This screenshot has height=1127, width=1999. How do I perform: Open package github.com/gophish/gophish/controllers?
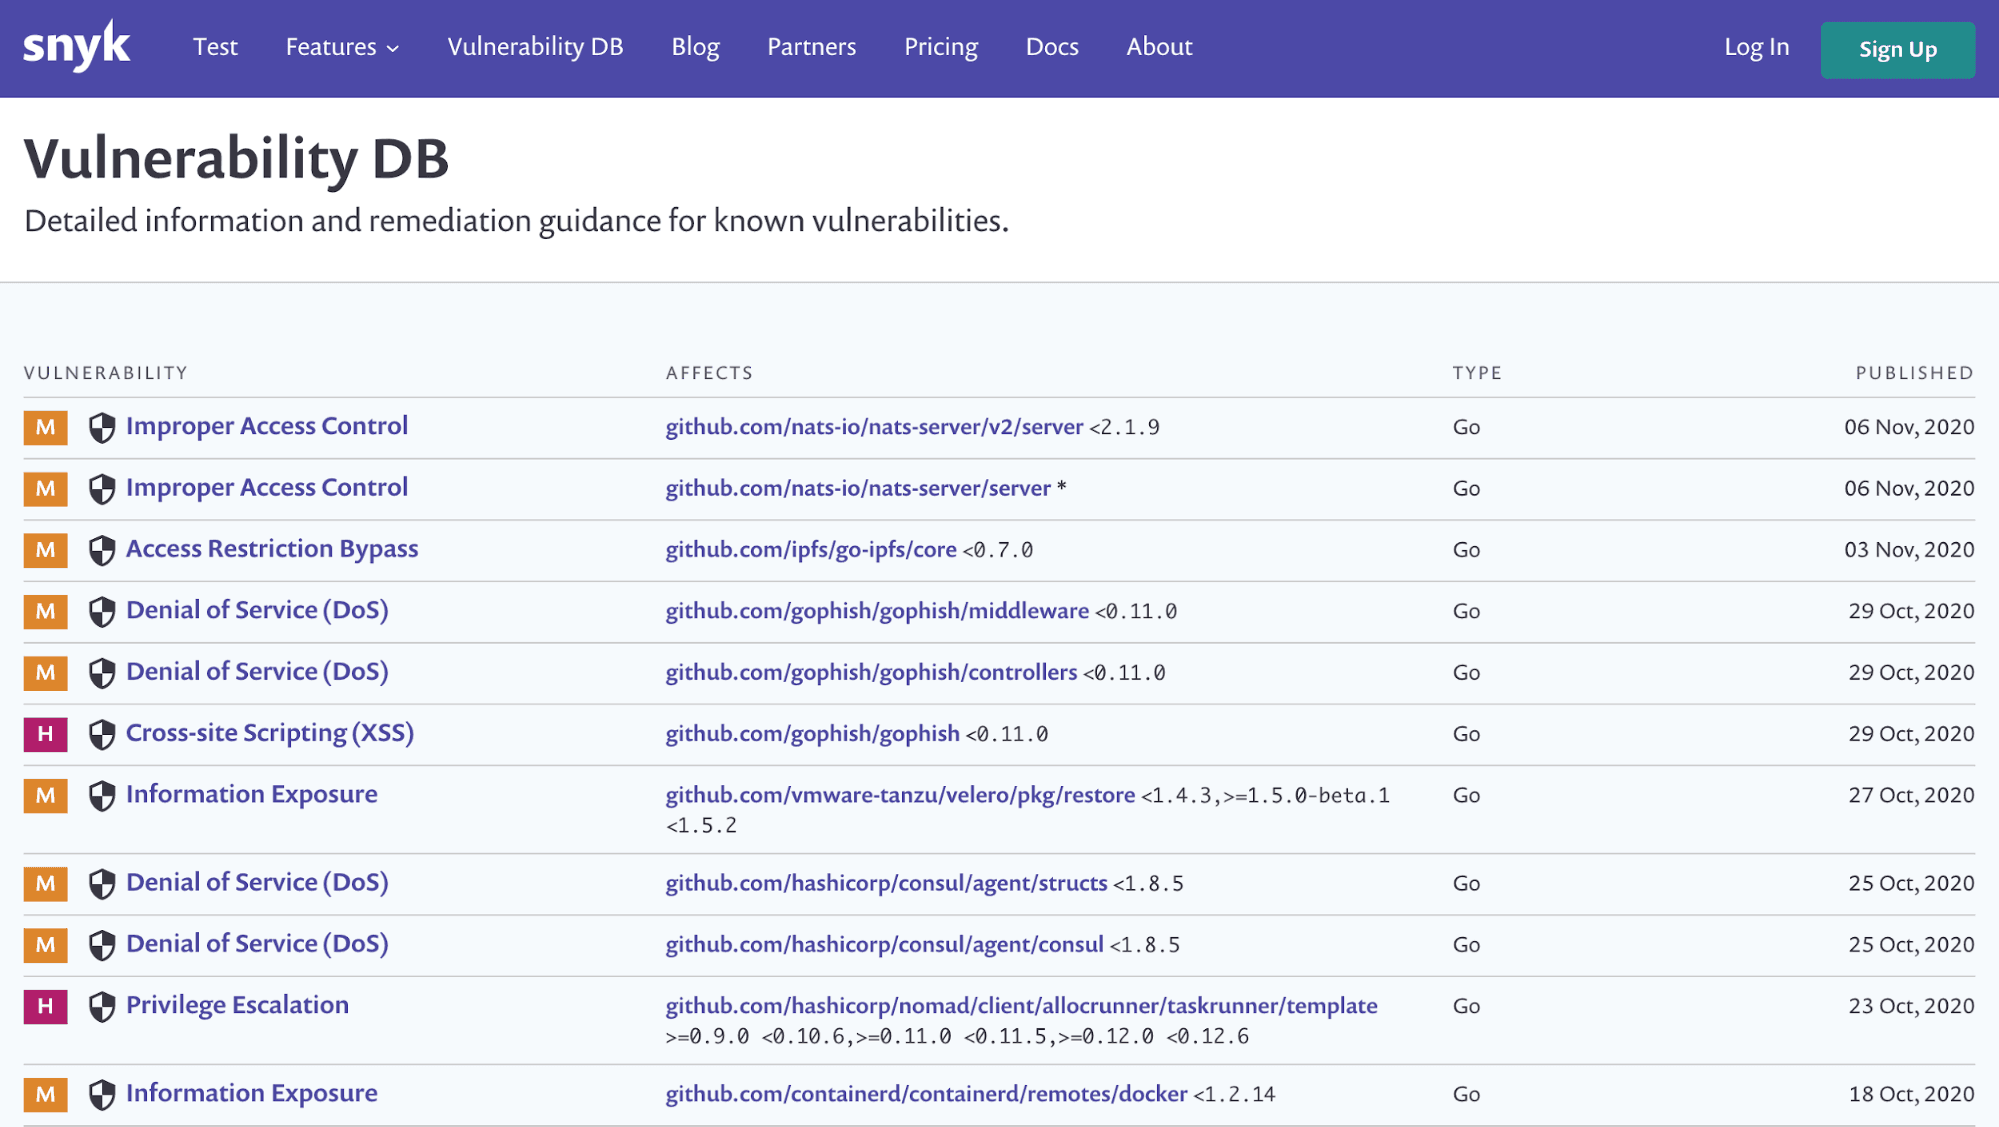coord(871,672)
